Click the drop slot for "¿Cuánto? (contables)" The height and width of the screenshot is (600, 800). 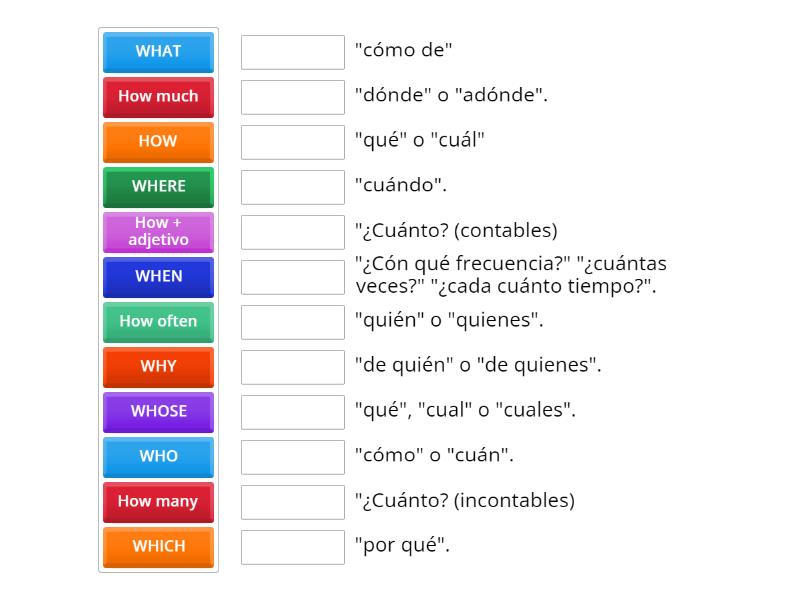click(293, 232)
